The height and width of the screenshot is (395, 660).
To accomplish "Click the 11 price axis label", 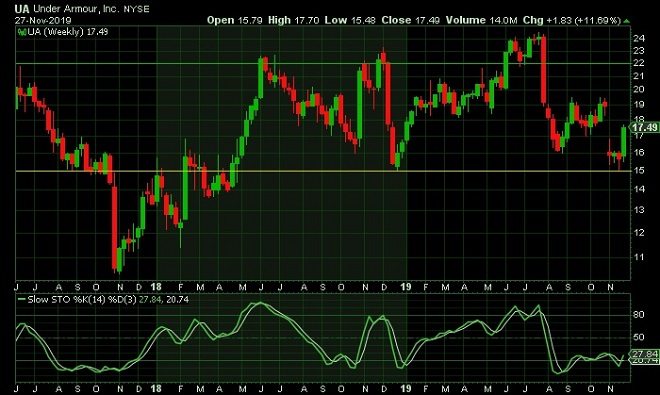I will (639, 256).
